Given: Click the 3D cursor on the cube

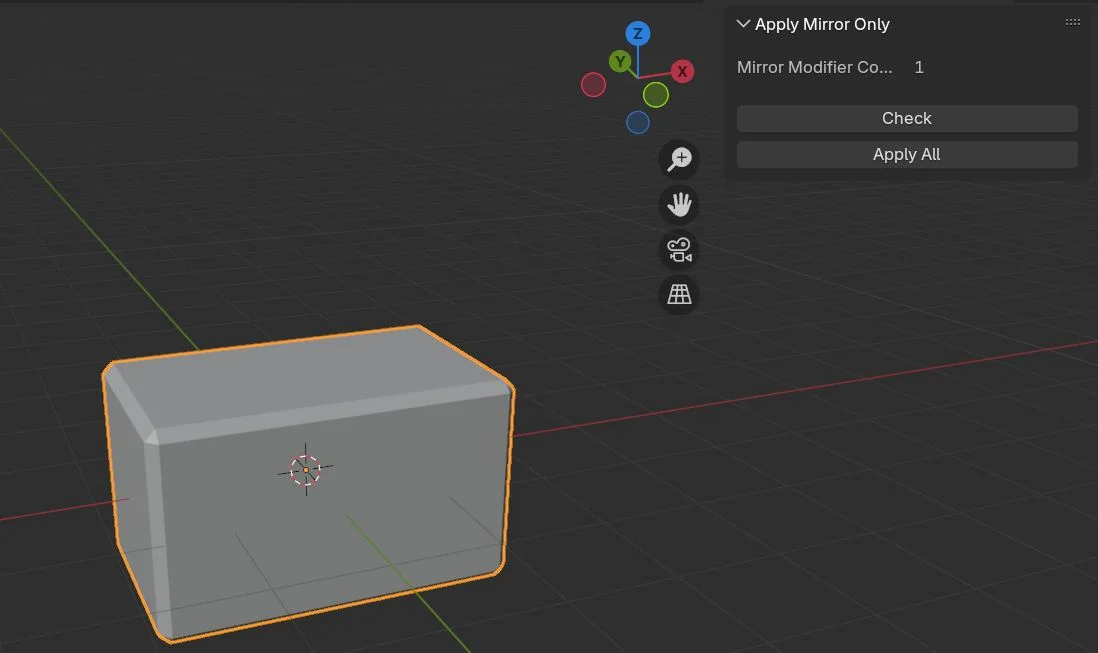Looking at the screenshot, I should pos(306,469).
